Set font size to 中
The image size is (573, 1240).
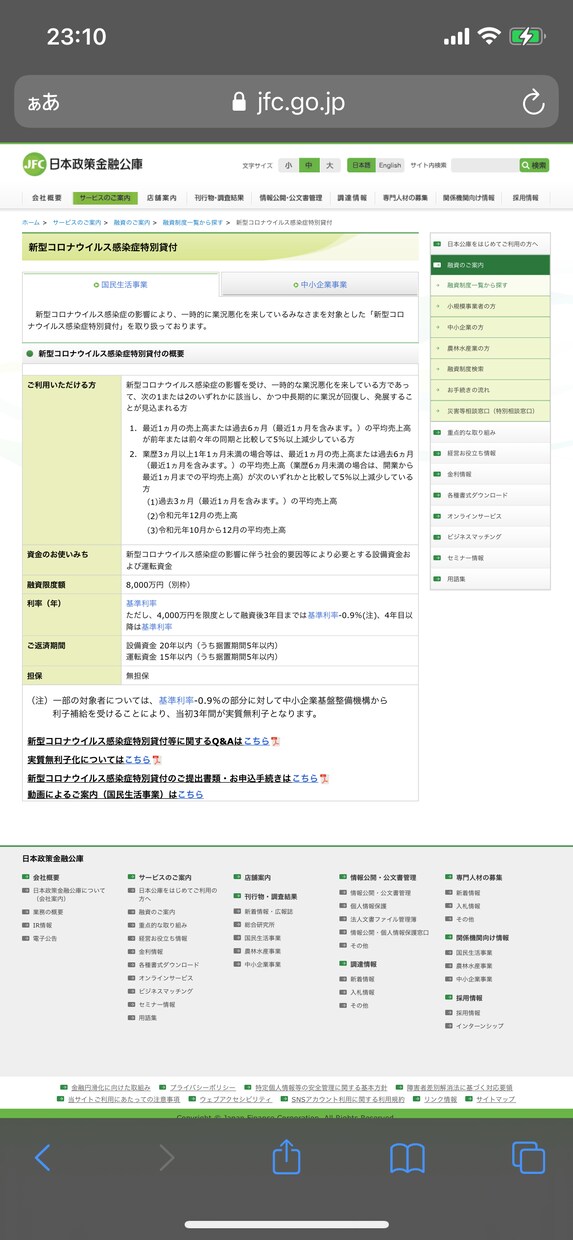point(309,165)
